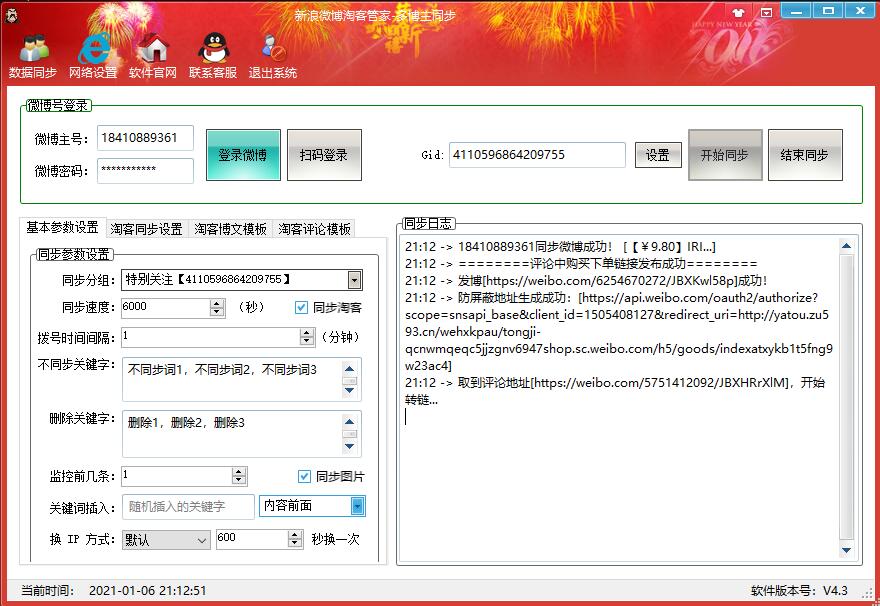
Task: Click the 微博密码 password field
Action: (145, 171)
